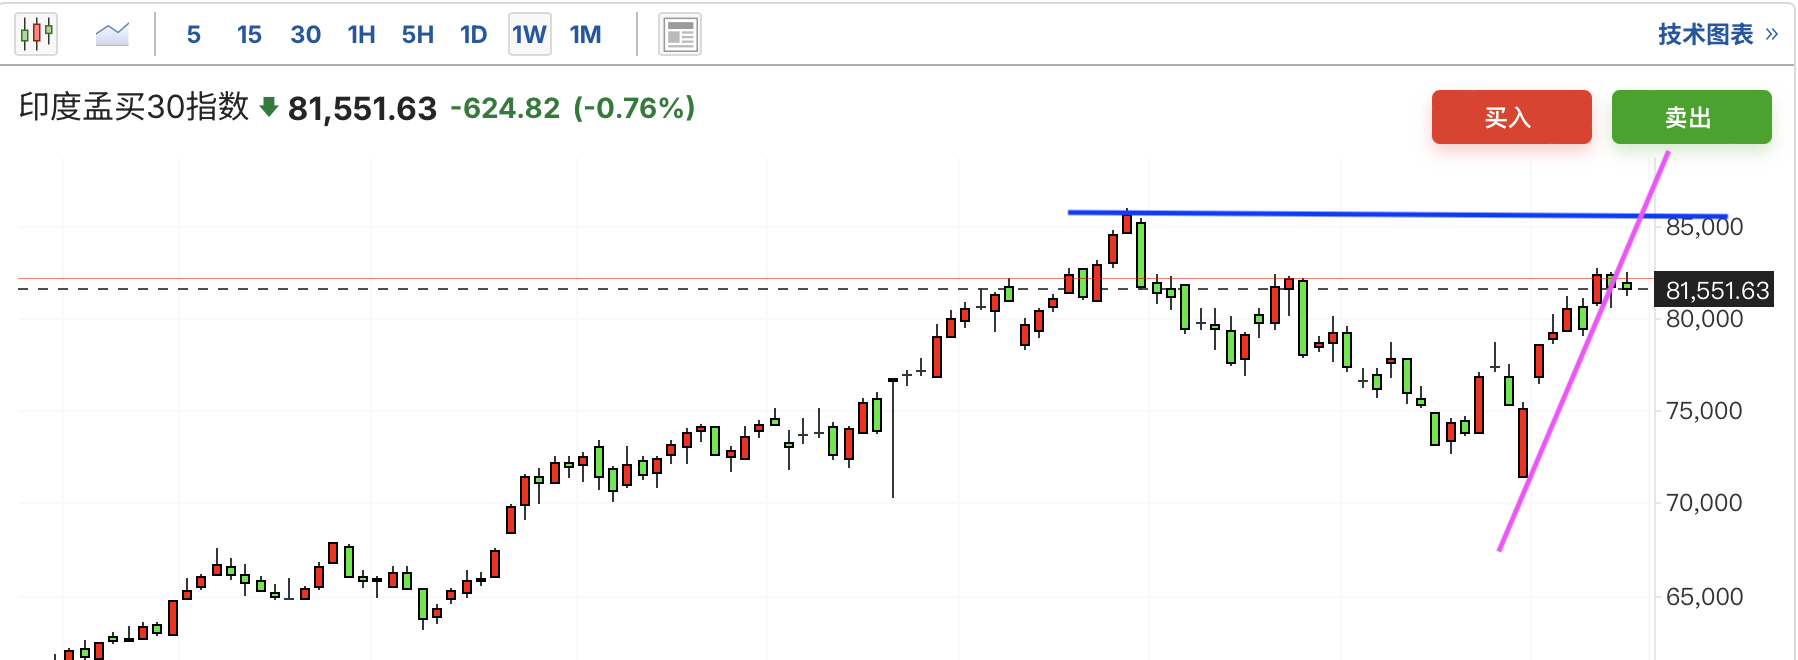The image size is (1798, 660).
Task: Select the 30 minute interval
Action: pyautogui.click(x=305, y=35)
